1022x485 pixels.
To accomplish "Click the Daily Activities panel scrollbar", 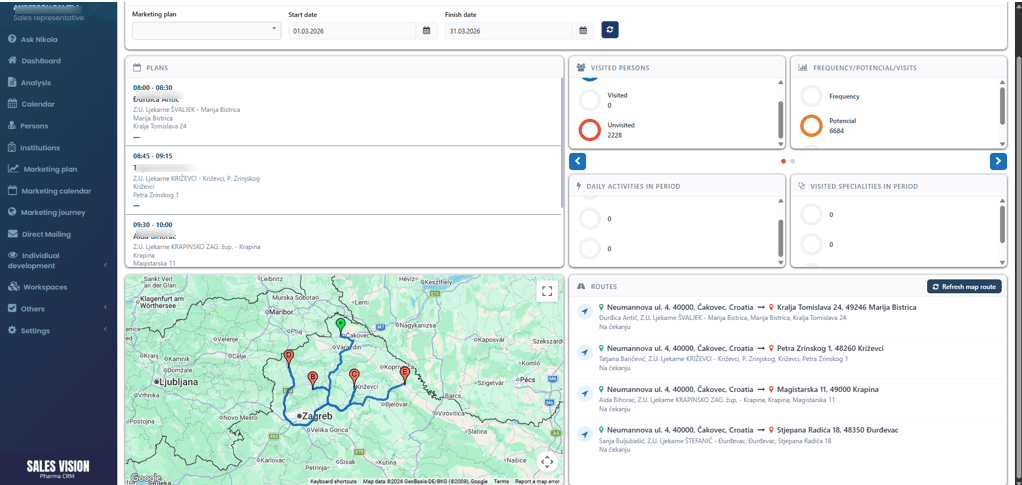I will (x=781, y=238).
